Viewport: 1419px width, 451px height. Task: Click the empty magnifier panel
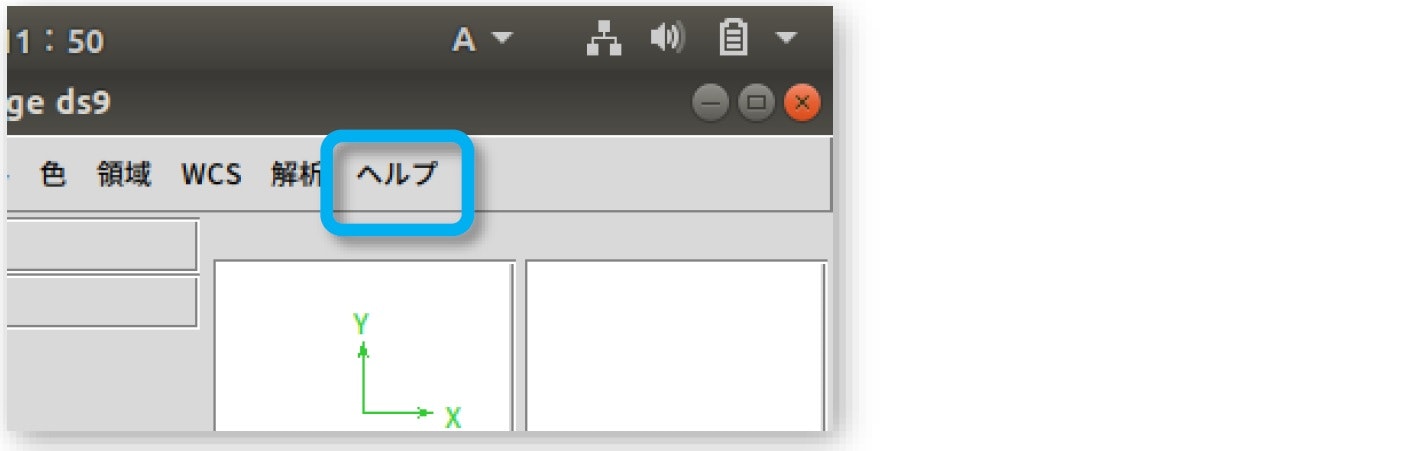pyautogui.click(x=677, y=346)
